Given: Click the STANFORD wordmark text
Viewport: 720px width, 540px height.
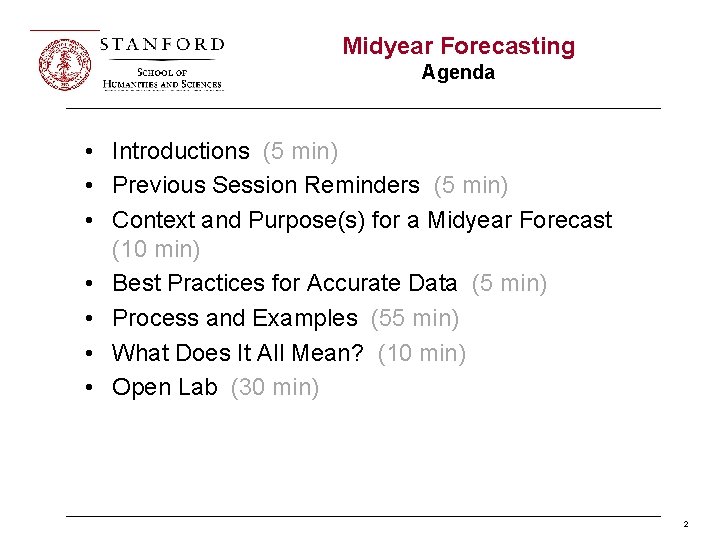Looking at the screenshot, I should click(x=162, y=45).
